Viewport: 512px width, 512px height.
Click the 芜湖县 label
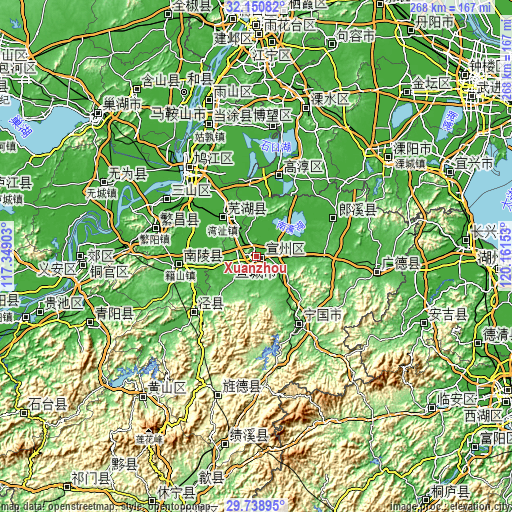[247, 209]
